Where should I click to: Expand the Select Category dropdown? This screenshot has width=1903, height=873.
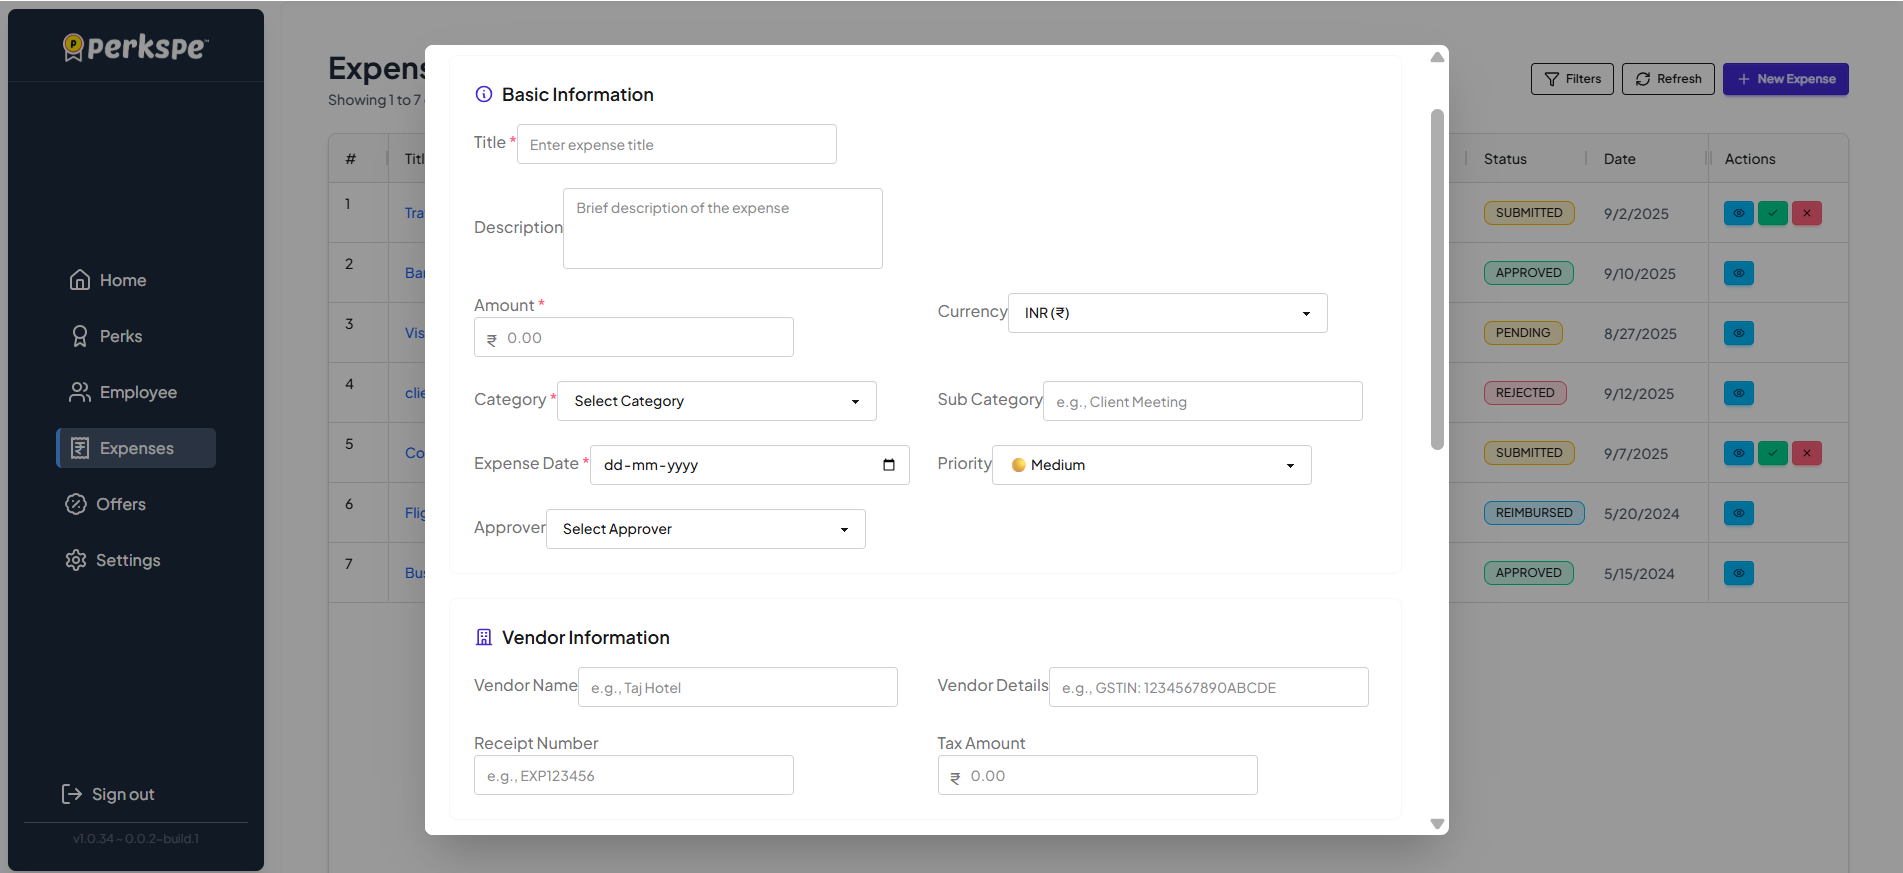(x=716, y=401)
